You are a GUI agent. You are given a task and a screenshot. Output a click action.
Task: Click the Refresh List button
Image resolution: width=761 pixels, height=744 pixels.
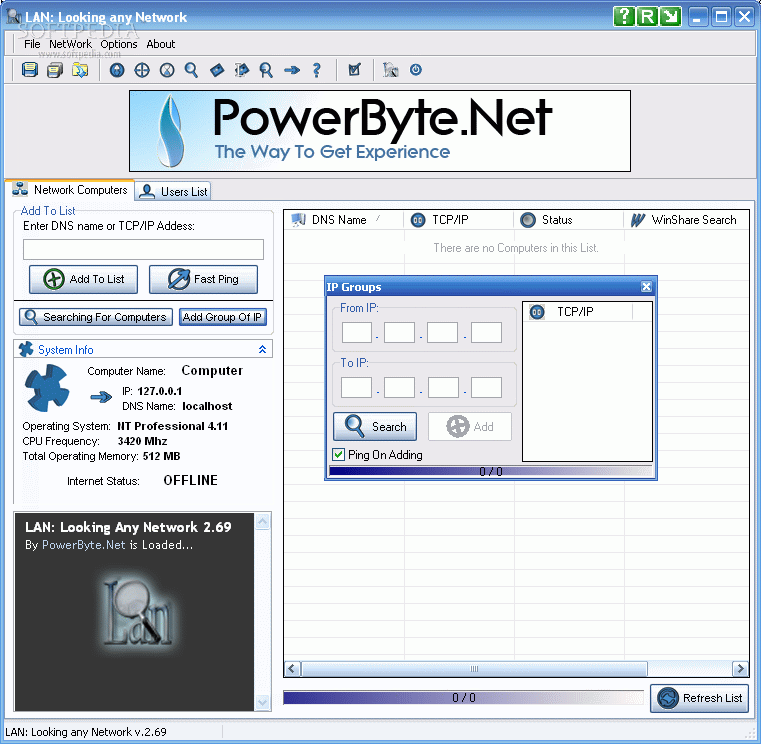(x=699, y=698)
